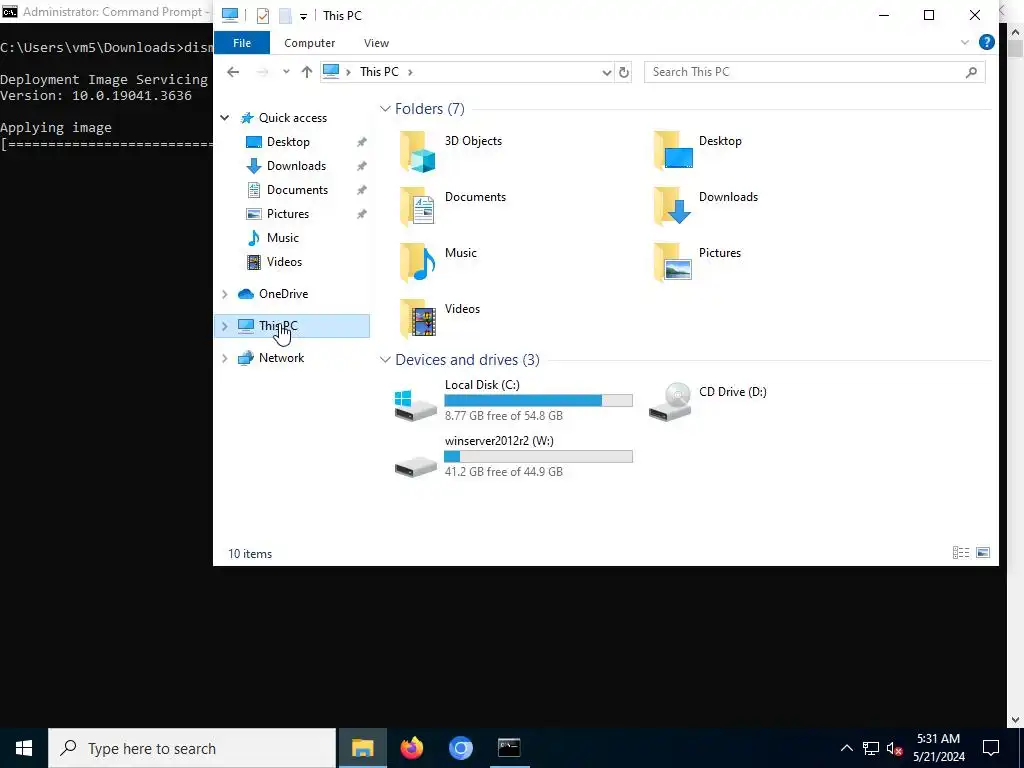Click the Local Disk (C:) usage bar
The width and height of the screenshot is (1024, 768).
(x=538, y=400)
